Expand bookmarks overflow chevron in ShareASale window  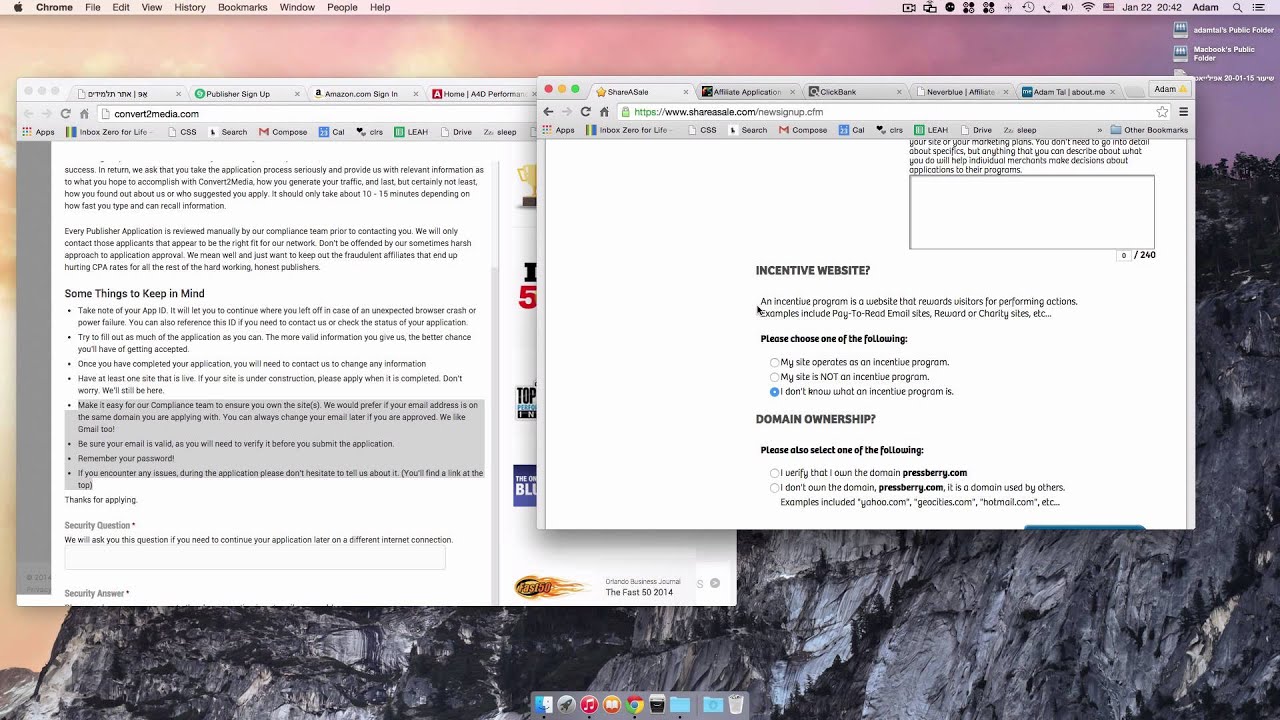click(1099, 130)
